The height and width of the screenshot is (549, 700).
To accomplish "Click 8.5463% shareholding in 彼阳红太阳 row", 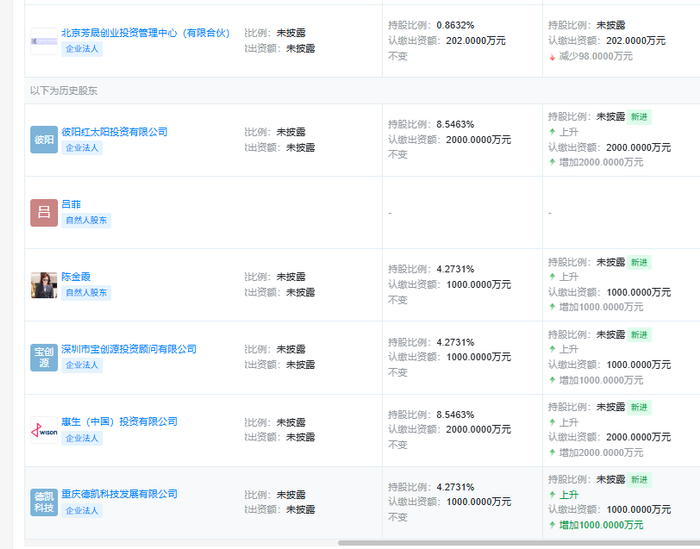I will (x=455, y=124).
